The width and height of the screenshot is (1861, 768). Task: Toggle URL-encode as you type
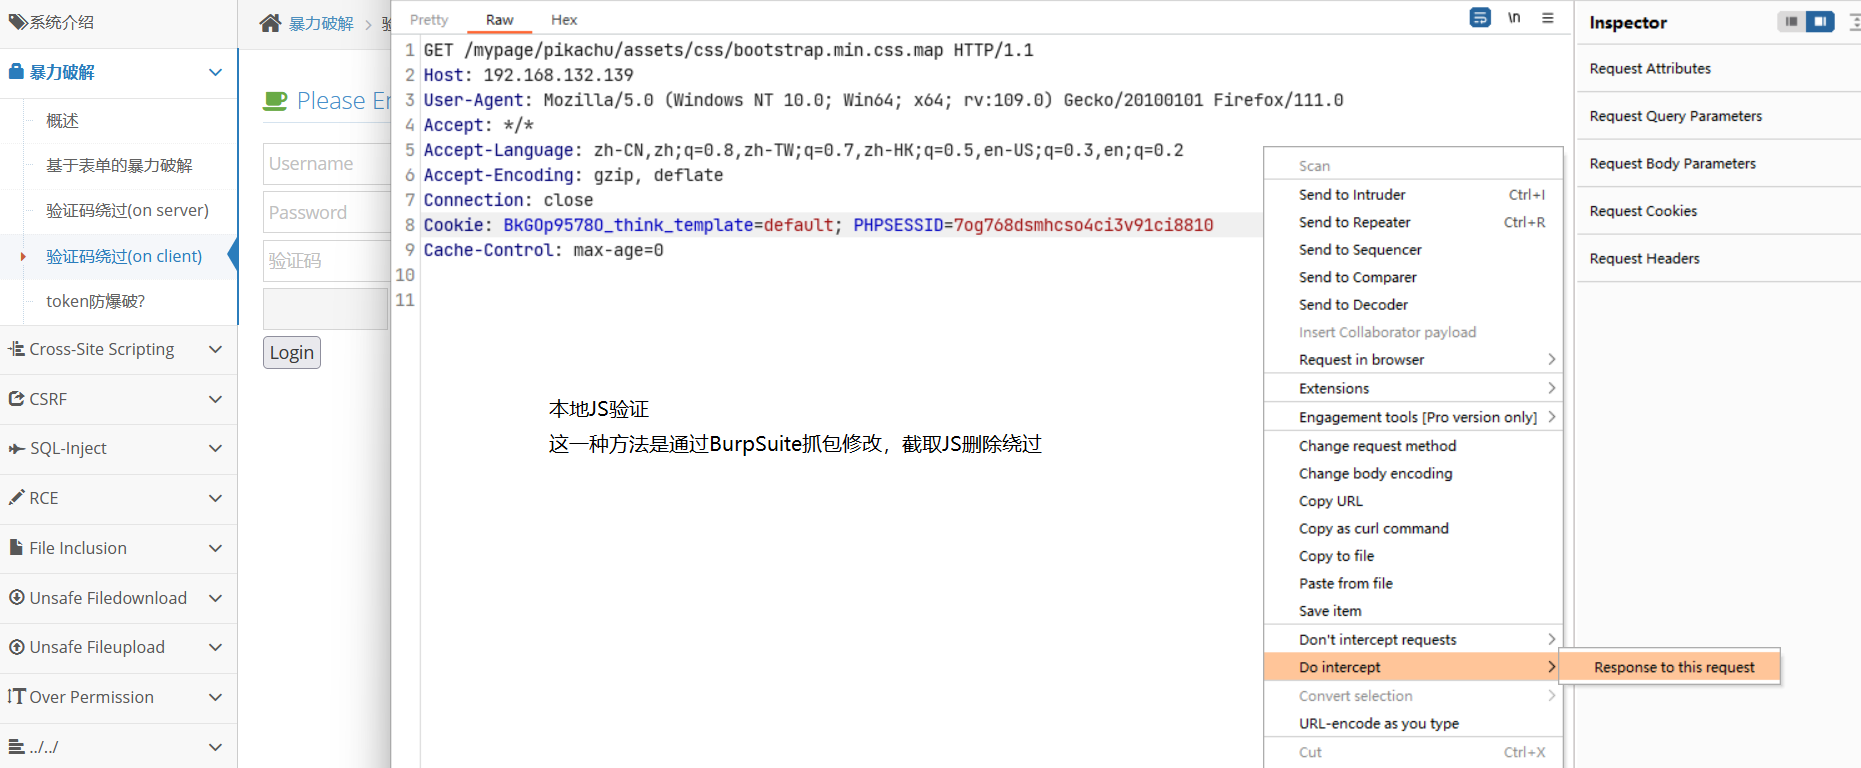click(x=1378, y=724)
